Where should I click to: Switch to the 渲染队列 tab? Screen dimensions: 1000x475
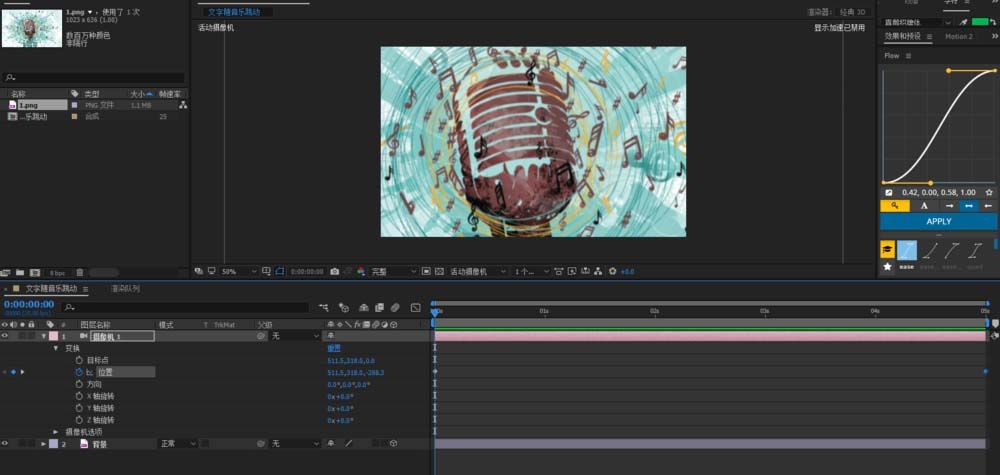point(125,289)
